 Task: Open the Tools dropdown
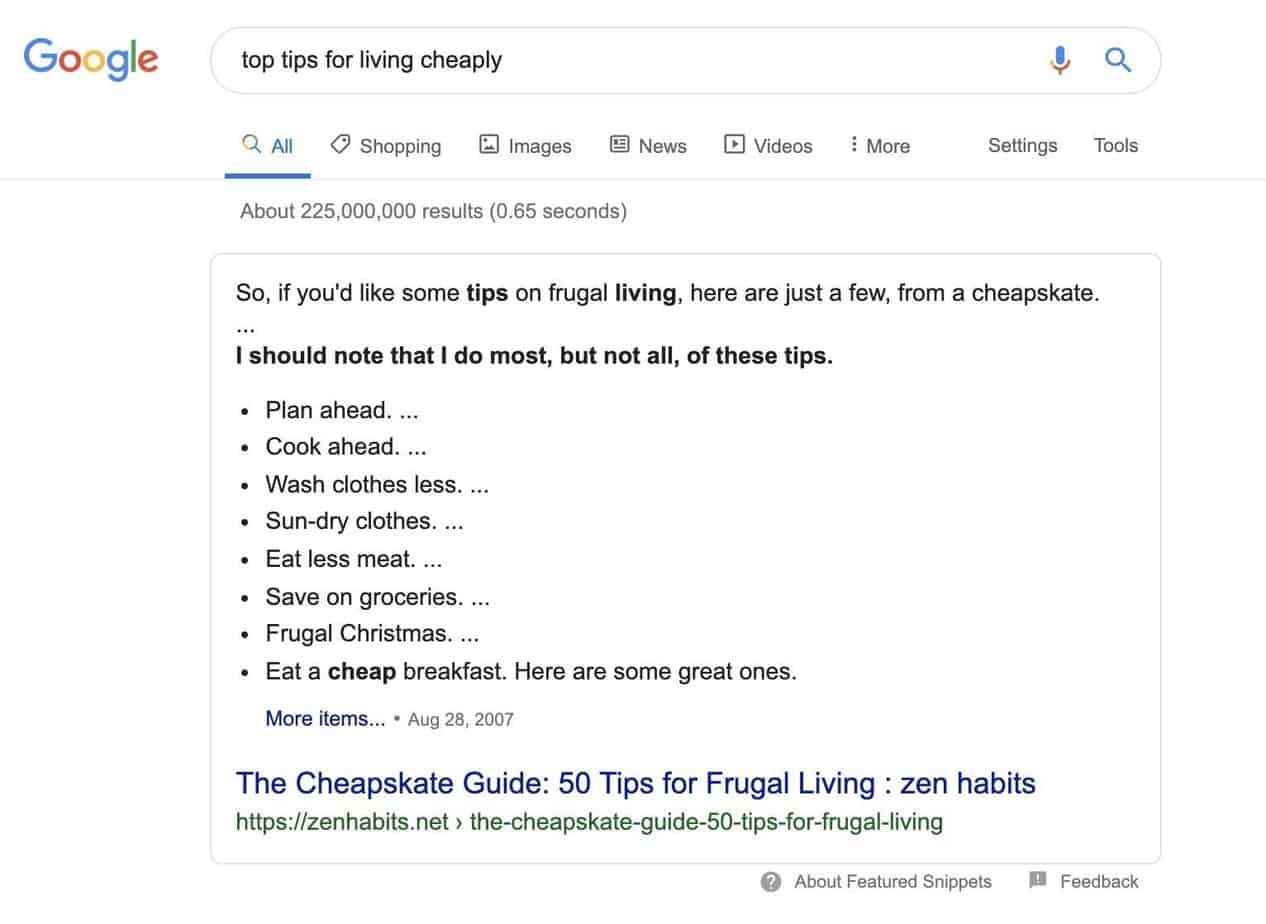[x=1115, y=145]
